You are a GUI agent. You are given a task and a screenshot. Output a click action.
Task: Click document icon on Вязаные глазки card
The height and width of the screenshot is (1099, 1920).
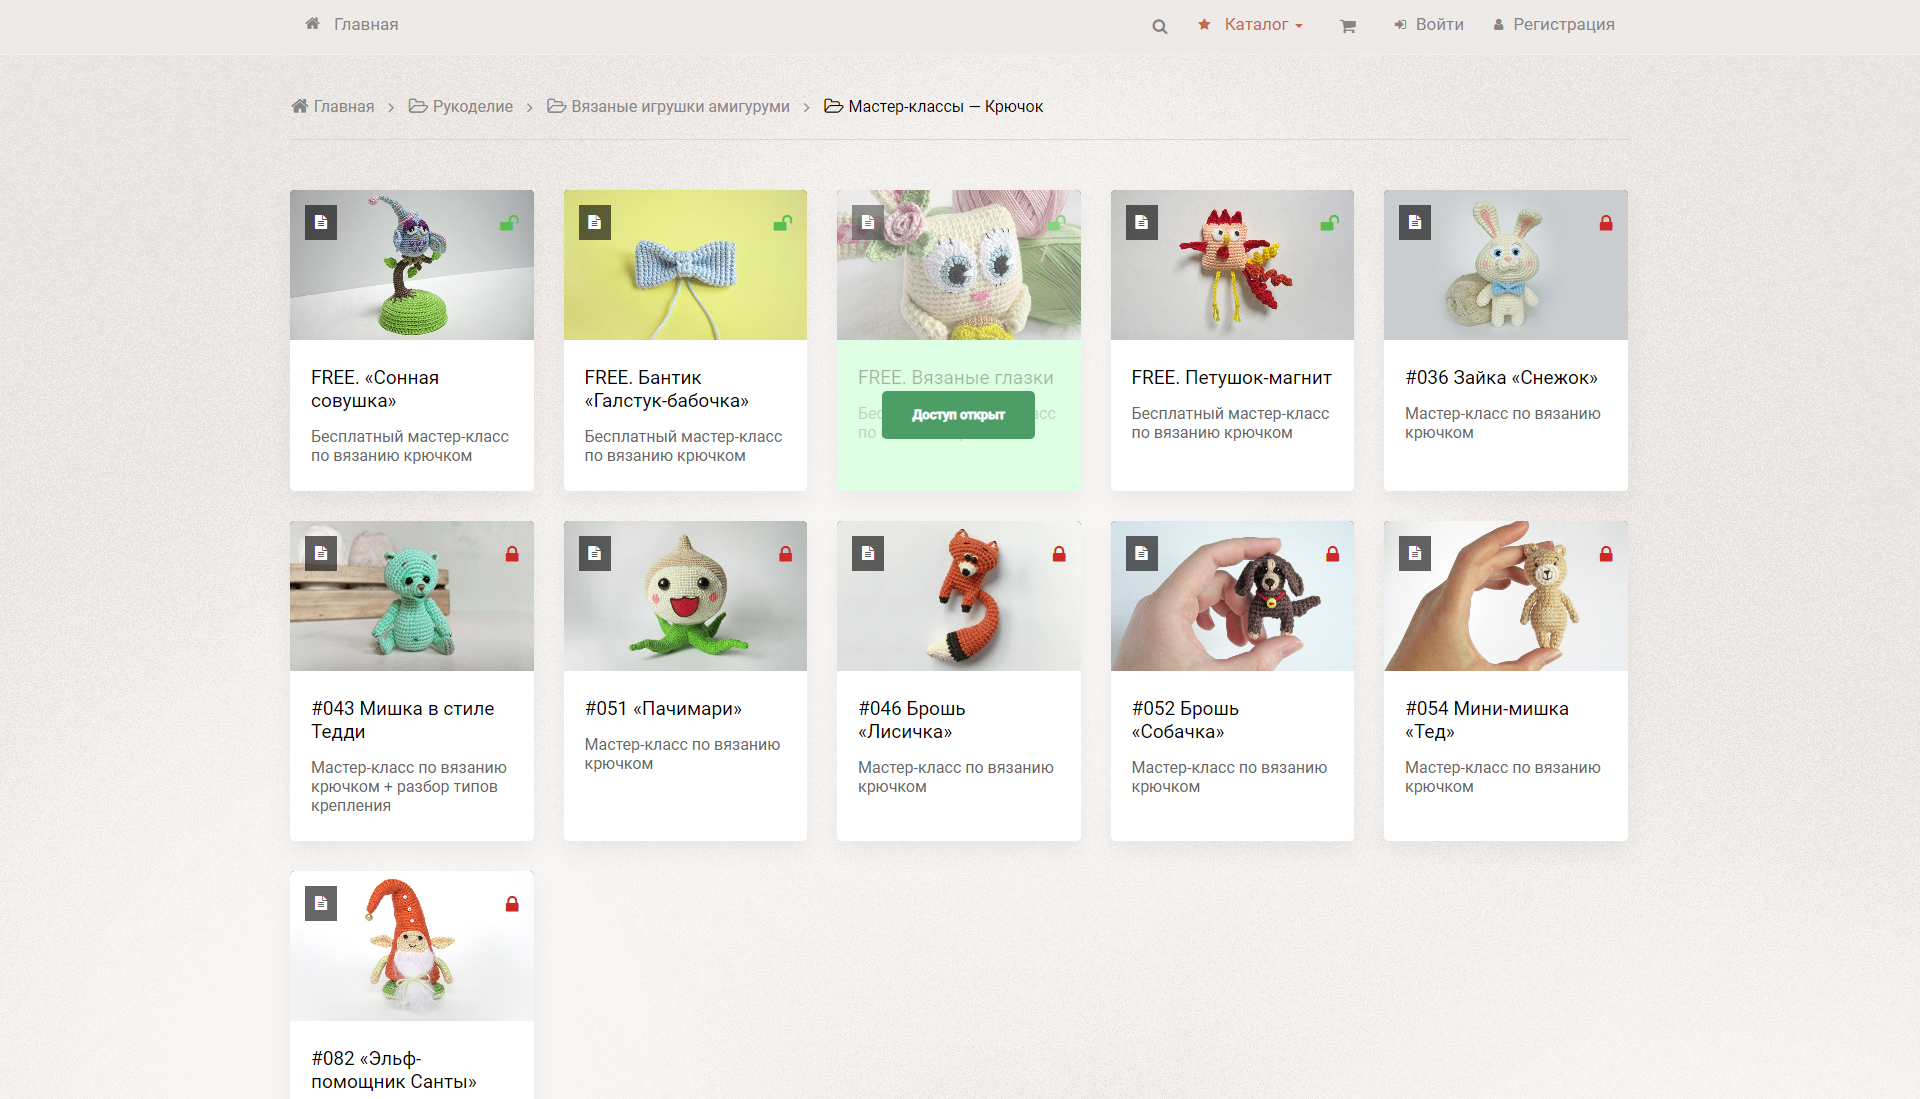(868, 223)
